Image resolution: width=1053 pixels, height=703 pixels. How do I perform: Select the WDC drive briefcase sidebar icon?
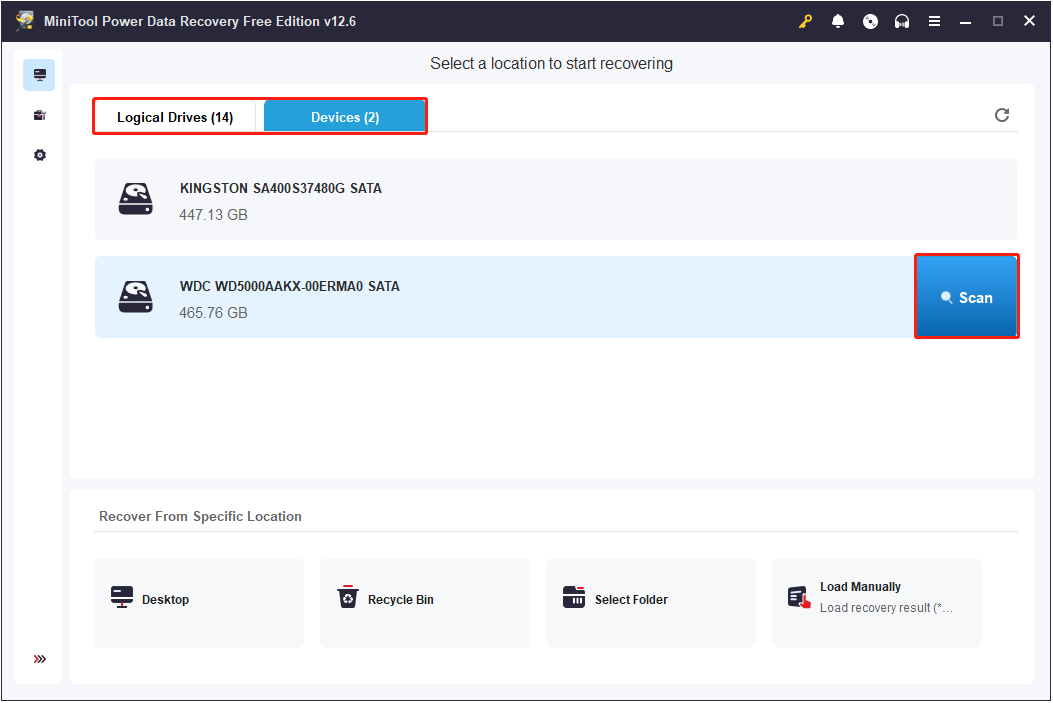(39, 114)
